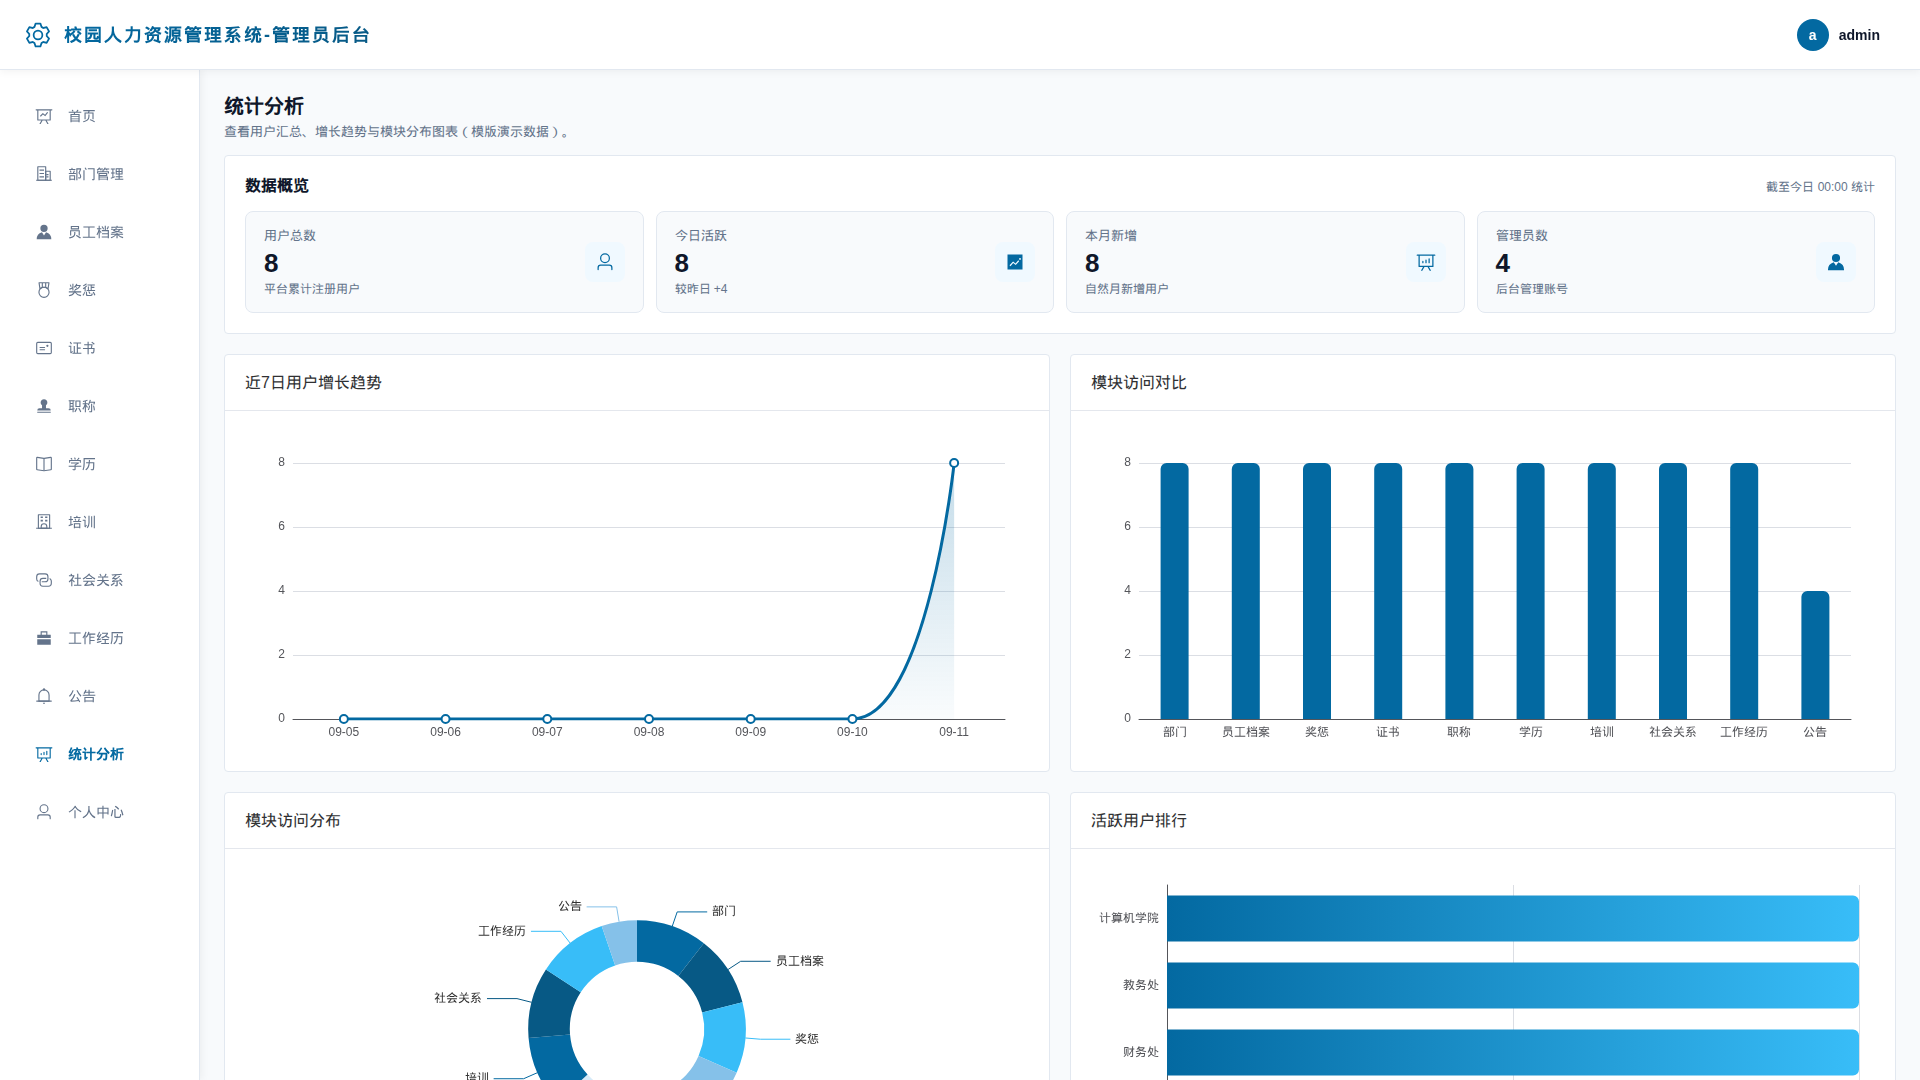This screenshot has height=1080, width=1920.
Task: Click the person icon on 管理员数 card
Action: point(1836,262)
